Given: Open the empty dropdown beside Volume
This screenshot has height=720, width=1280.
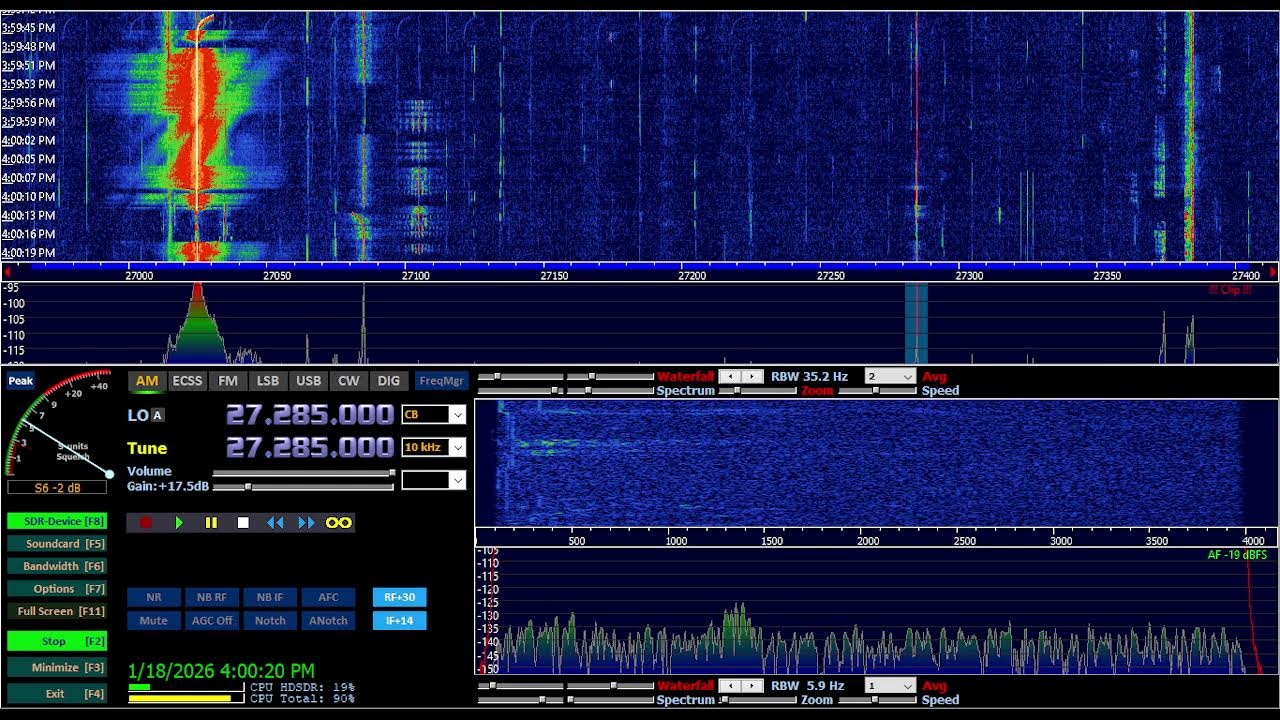Looking at the screenshot, I should pyautogui.click(x=434, y=481).
